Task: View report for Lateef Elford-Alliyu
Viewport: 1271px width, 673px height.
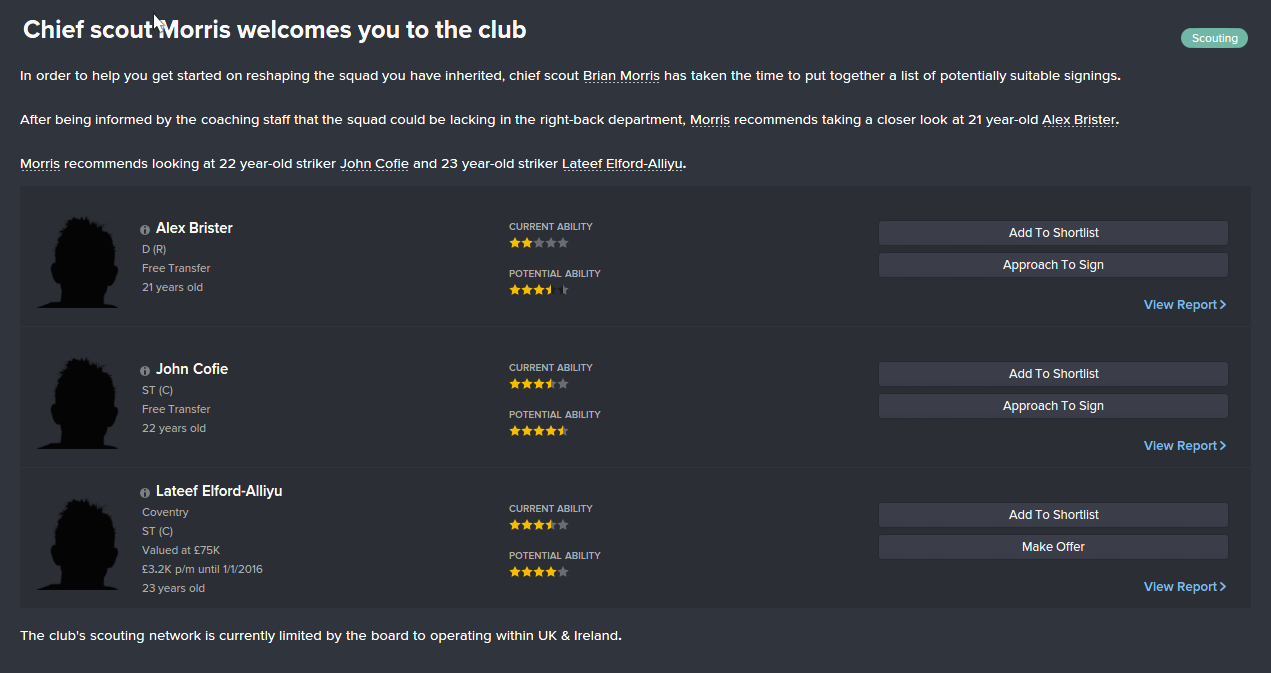Action: click(1184, 587)
